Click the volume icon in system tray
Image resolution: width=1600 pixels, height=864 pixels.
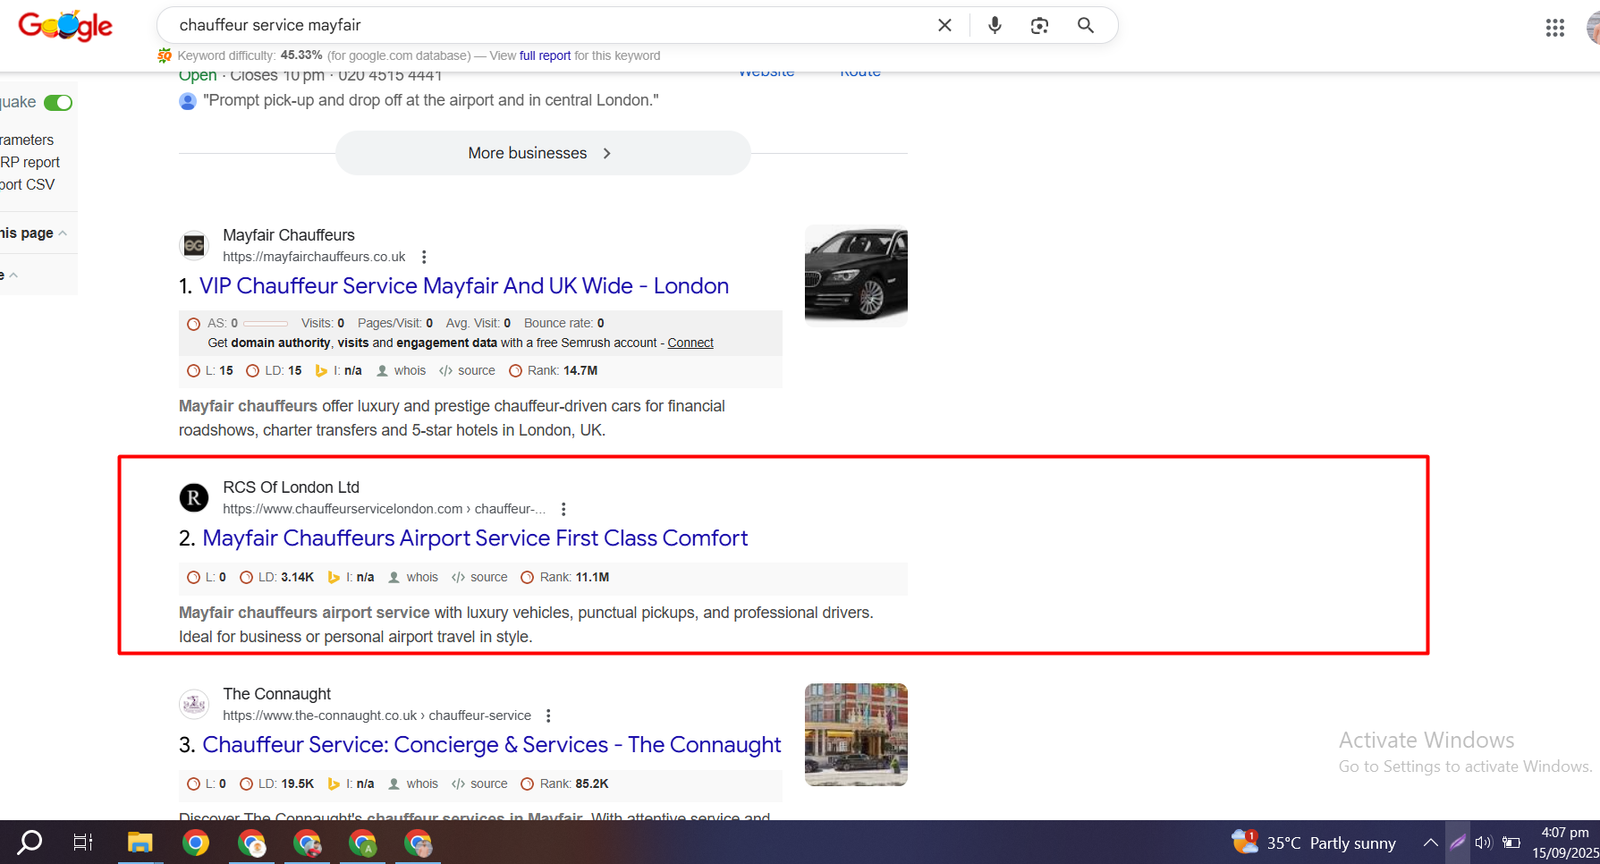[x=1483, y=843]
